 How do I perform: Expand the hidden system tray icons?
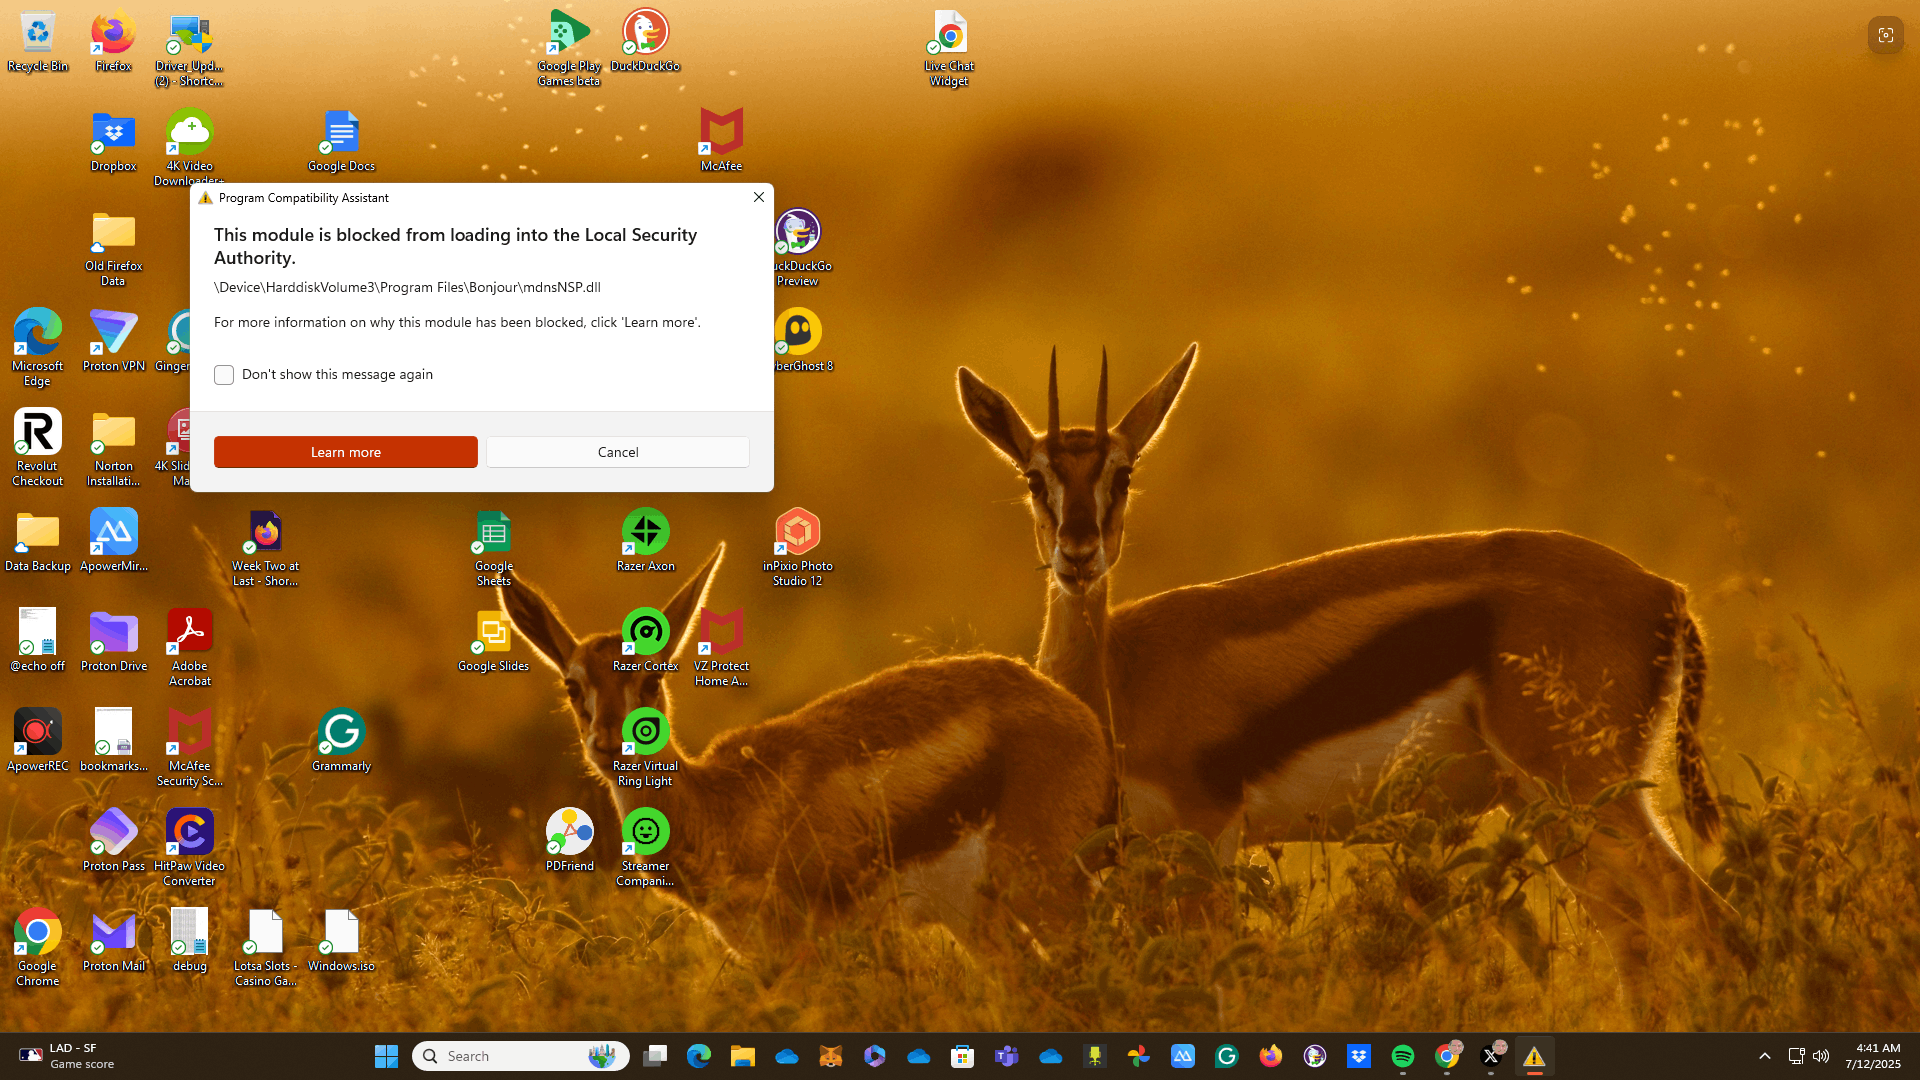(x=1765, y=1056)
